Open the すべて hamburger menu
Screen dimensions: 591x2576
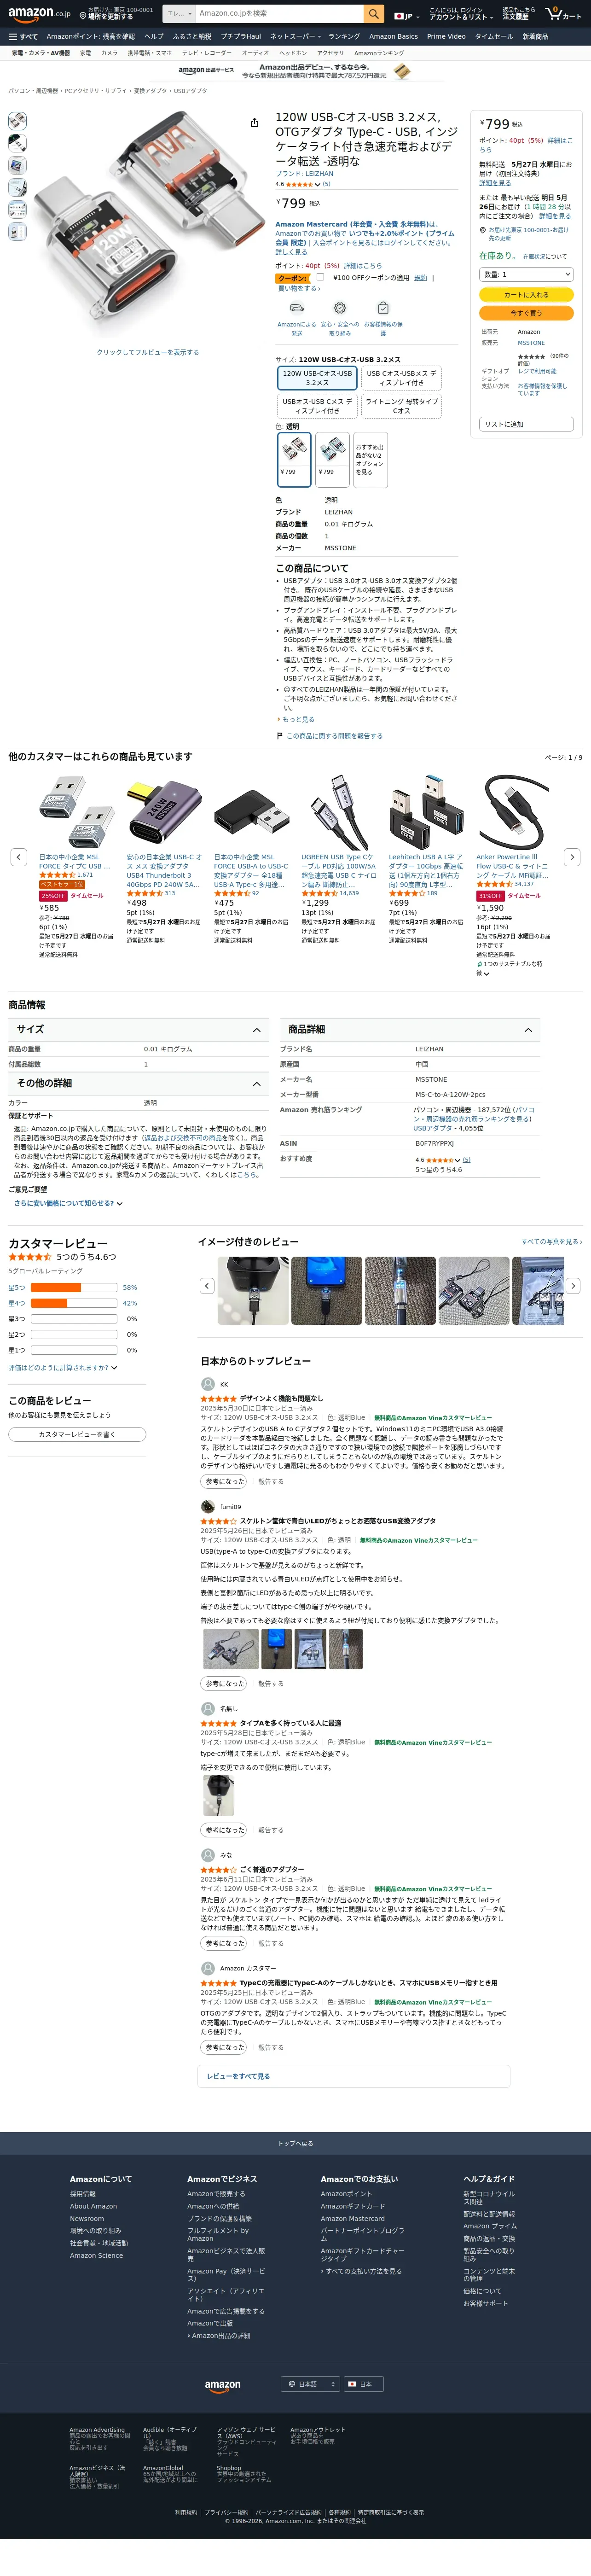coord(23,37)
